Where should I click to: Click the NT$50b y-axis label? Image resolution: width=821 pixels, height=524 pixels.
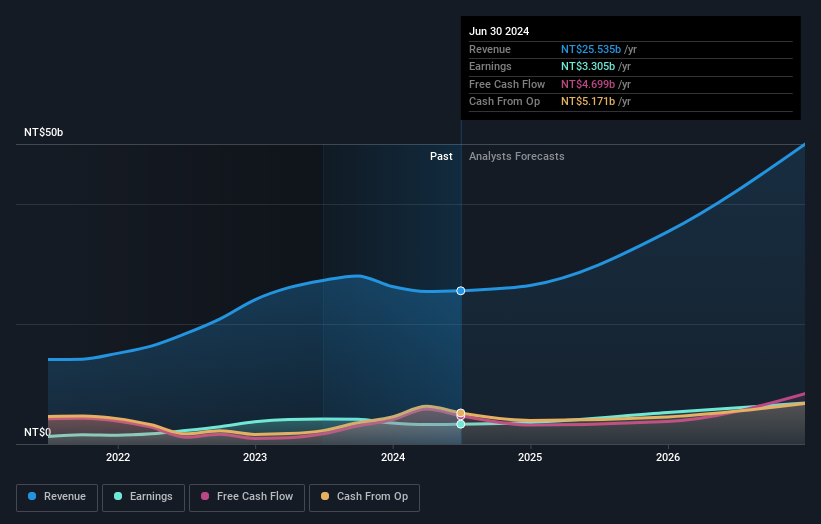[x=43, y=132]
